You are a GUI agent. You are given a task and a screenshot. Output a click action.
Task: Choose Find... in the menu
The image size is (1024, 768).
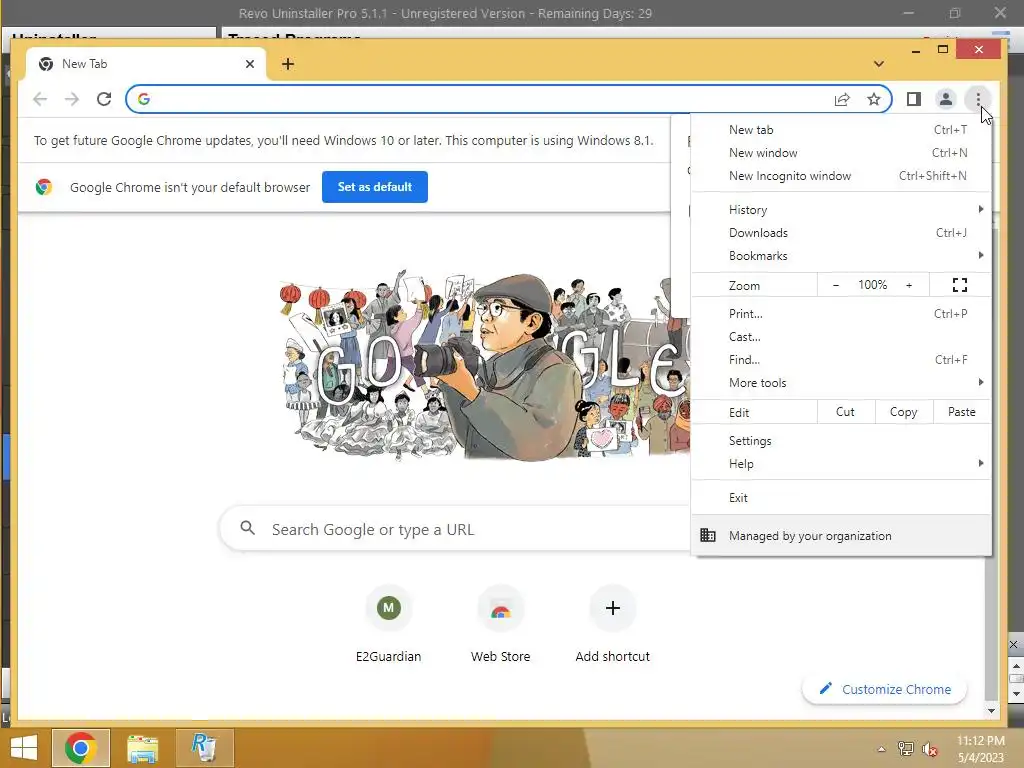[841, 360]
